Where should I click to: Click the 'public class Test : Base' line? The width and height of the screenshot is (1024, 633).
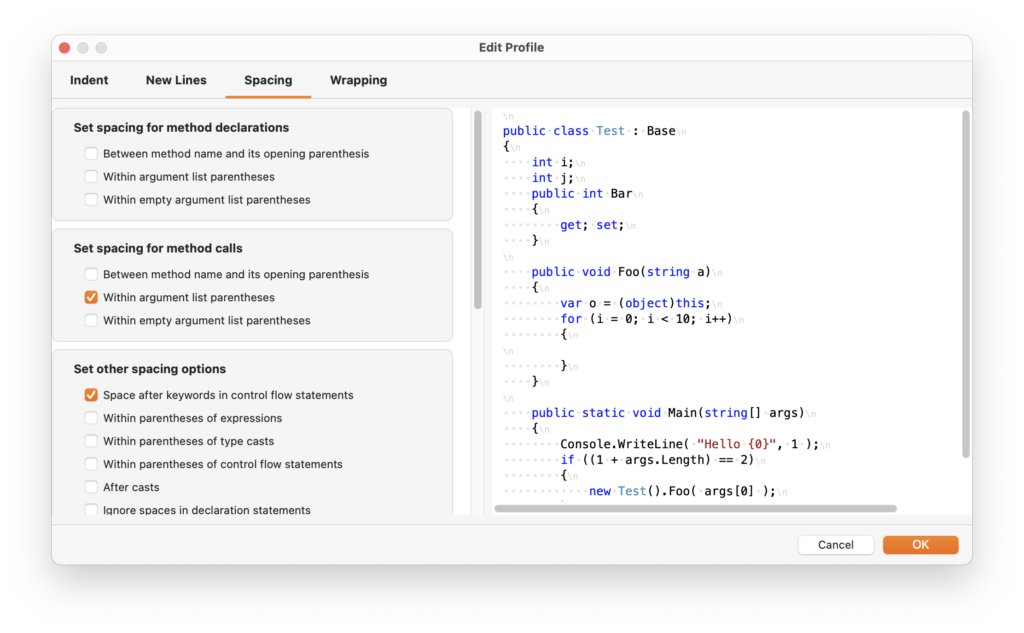tap(588, 131)
